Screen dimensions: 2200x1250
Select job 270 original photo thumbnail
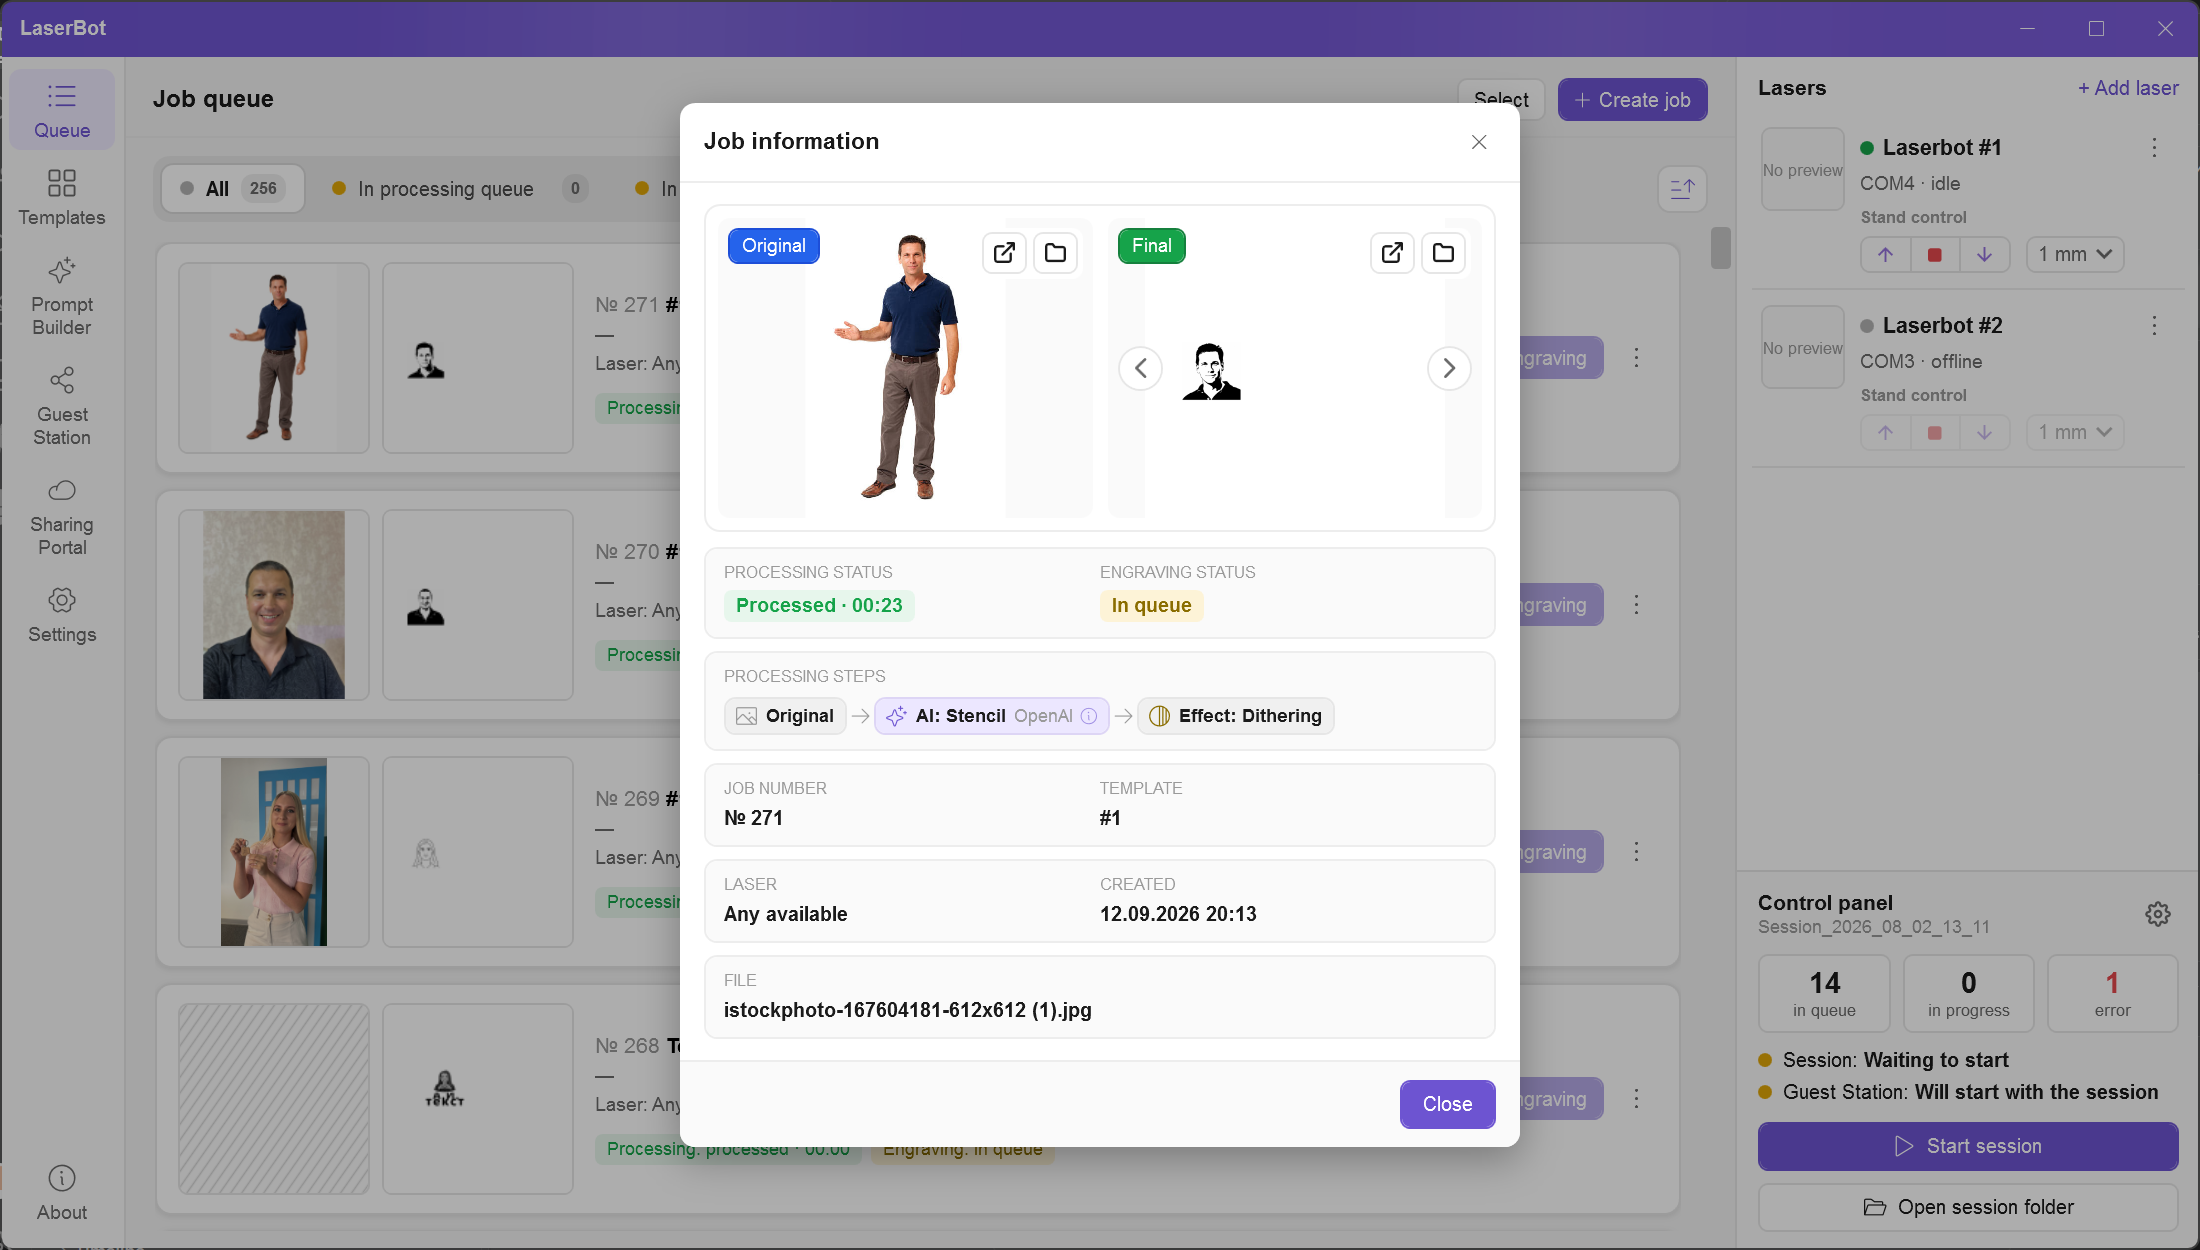coord(274,605)
